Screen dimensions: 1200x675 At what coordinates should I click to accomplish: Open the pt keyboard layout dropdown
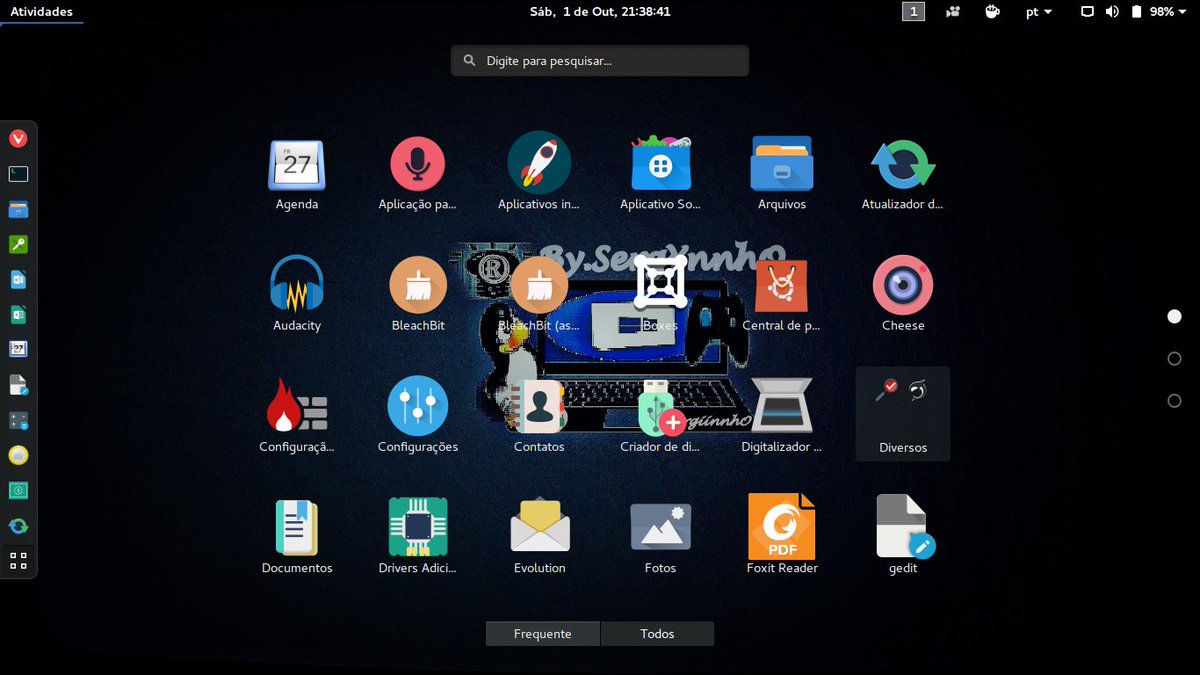pyautogui.click(x=1038, y=12)
